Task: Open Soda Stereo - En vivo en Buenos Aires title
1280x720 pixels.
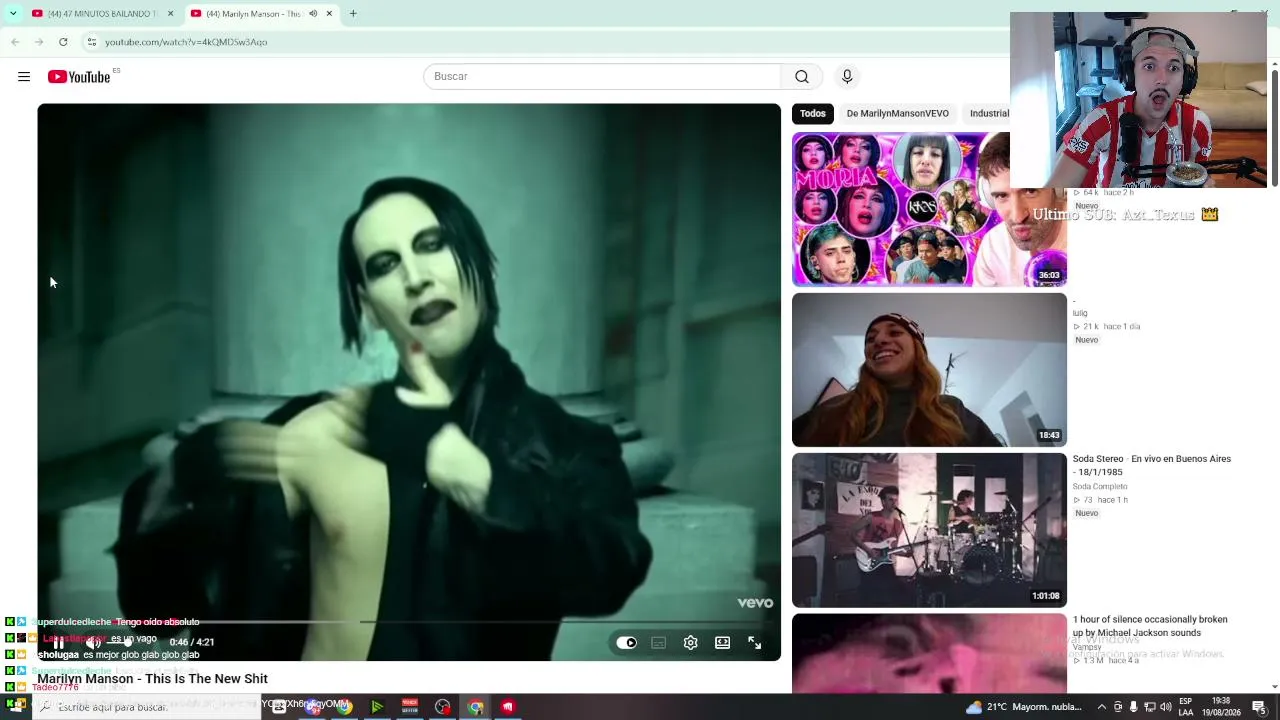Action: [x=1152, y=465]
